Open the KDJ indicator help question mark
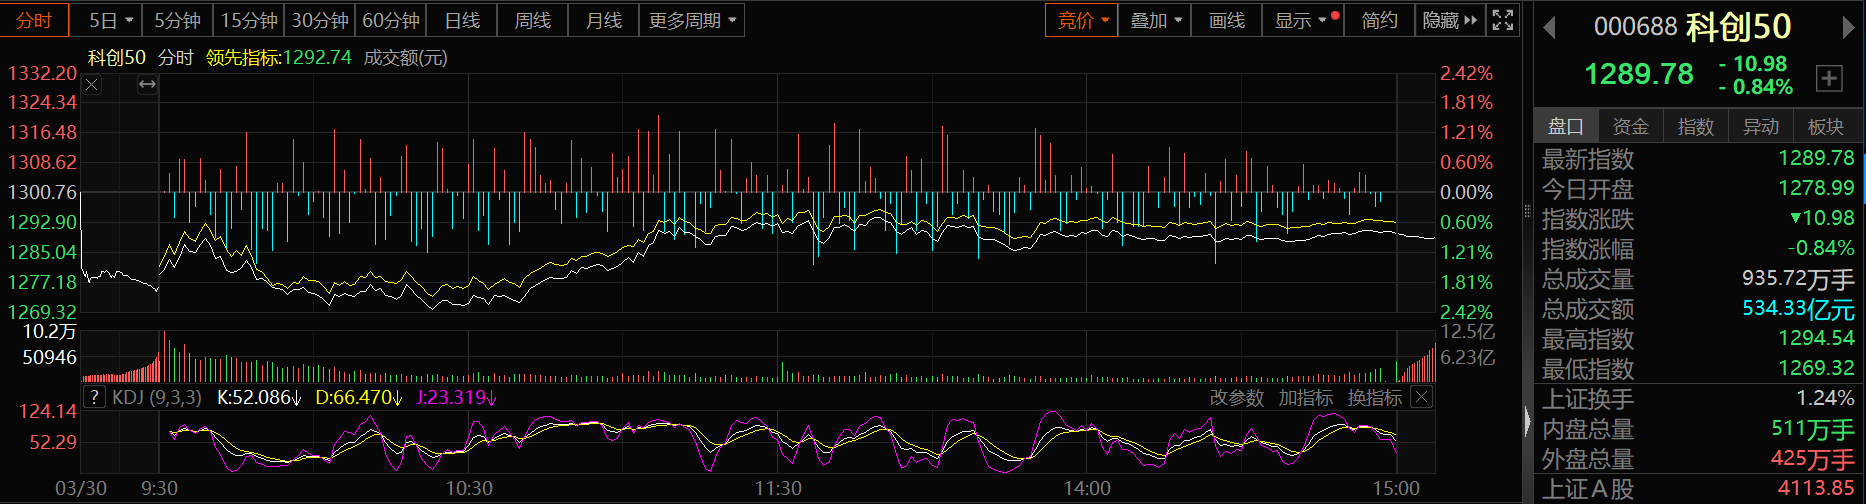The height and width of the screenshot is (504, 1866). pos(93,397)
